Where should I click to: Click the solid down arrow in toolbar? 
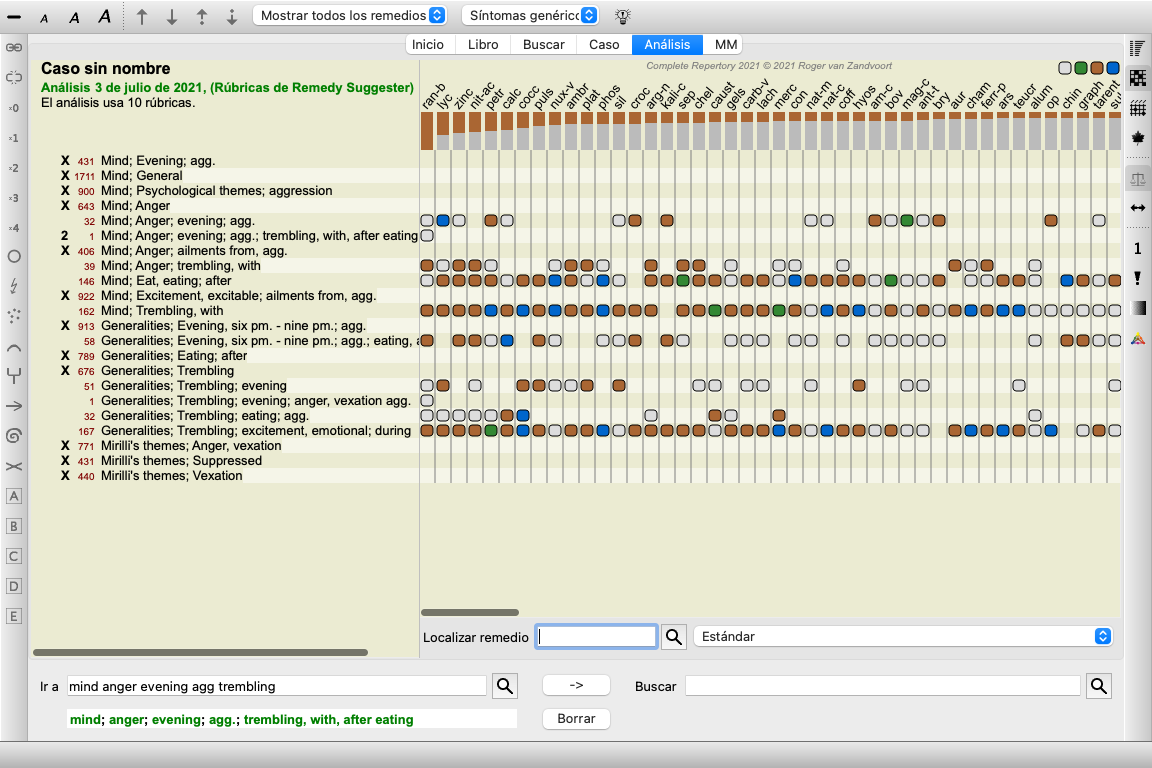[x=172, y=16]
